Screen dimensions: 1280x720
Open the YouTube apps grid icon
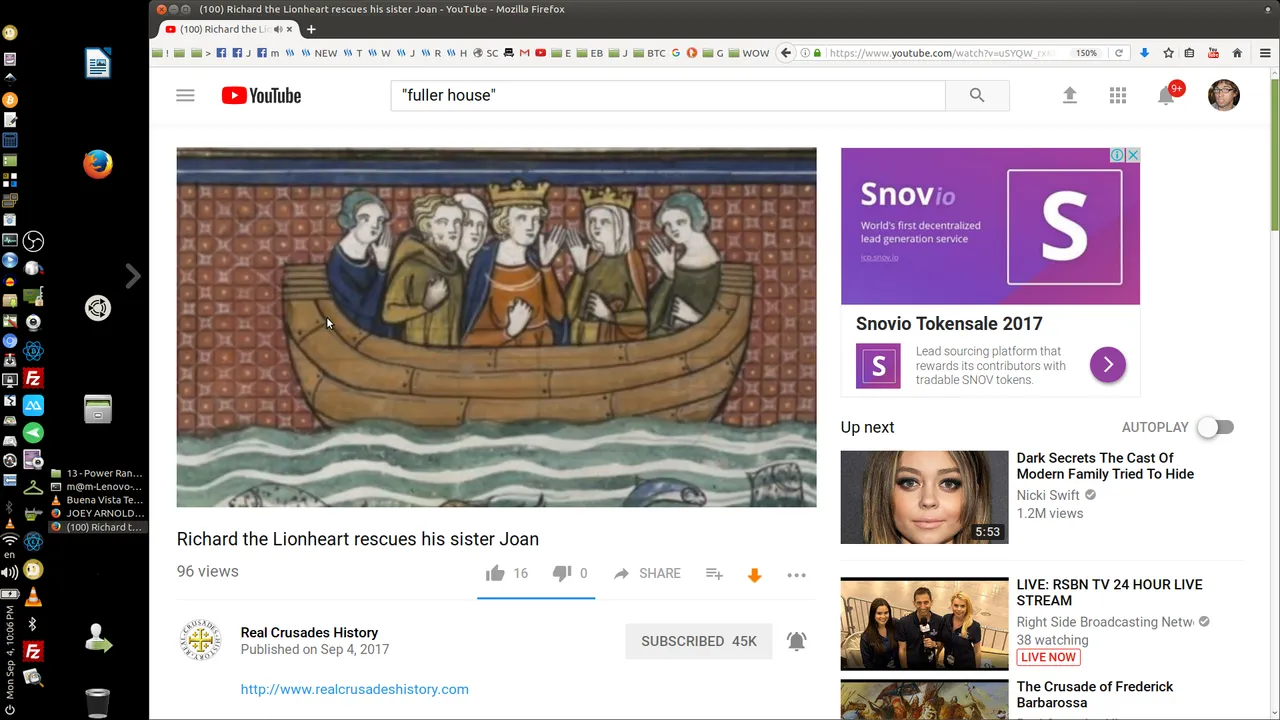point(1118,96)
